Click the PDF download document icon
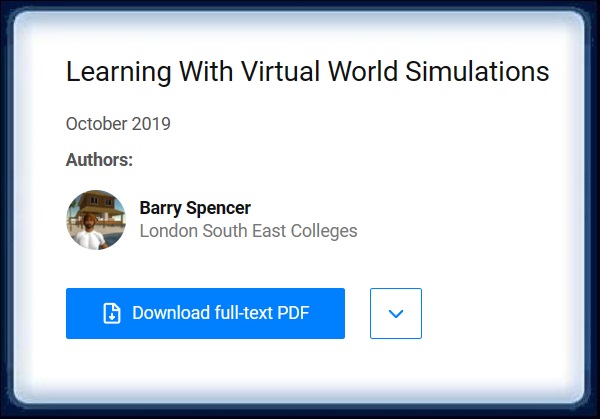This screenshot has width=600, height=419. tap(112, 313)
